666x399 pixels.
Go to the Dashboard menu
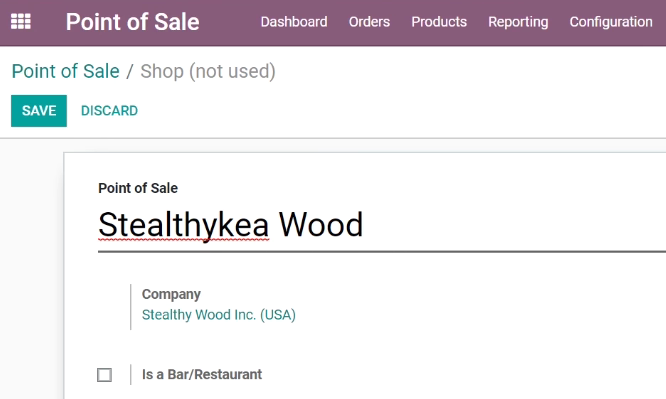point(294,22)
